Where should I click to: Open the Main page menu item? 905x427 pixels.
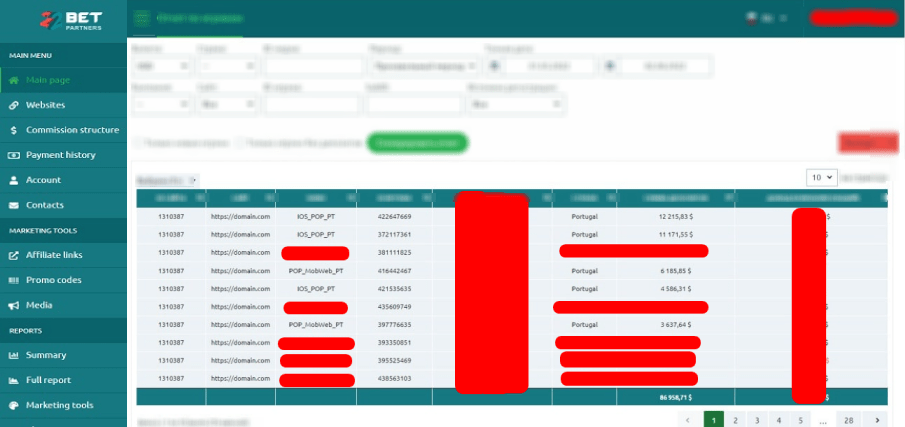46,80
